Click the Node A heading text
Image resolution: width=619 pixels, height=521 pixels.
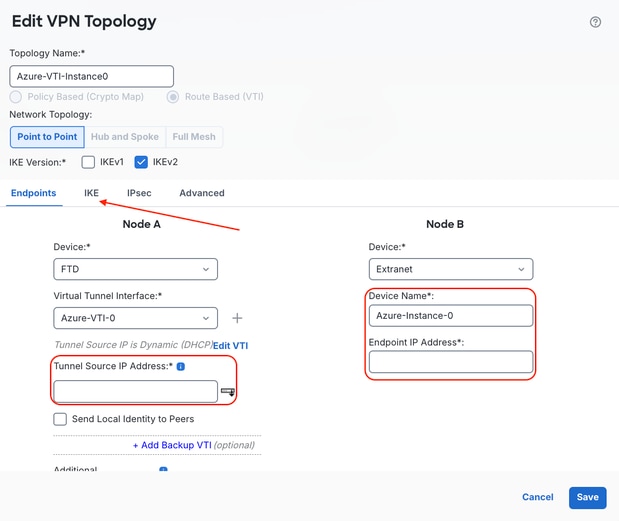pyautogui.click(x=141, y=224)
